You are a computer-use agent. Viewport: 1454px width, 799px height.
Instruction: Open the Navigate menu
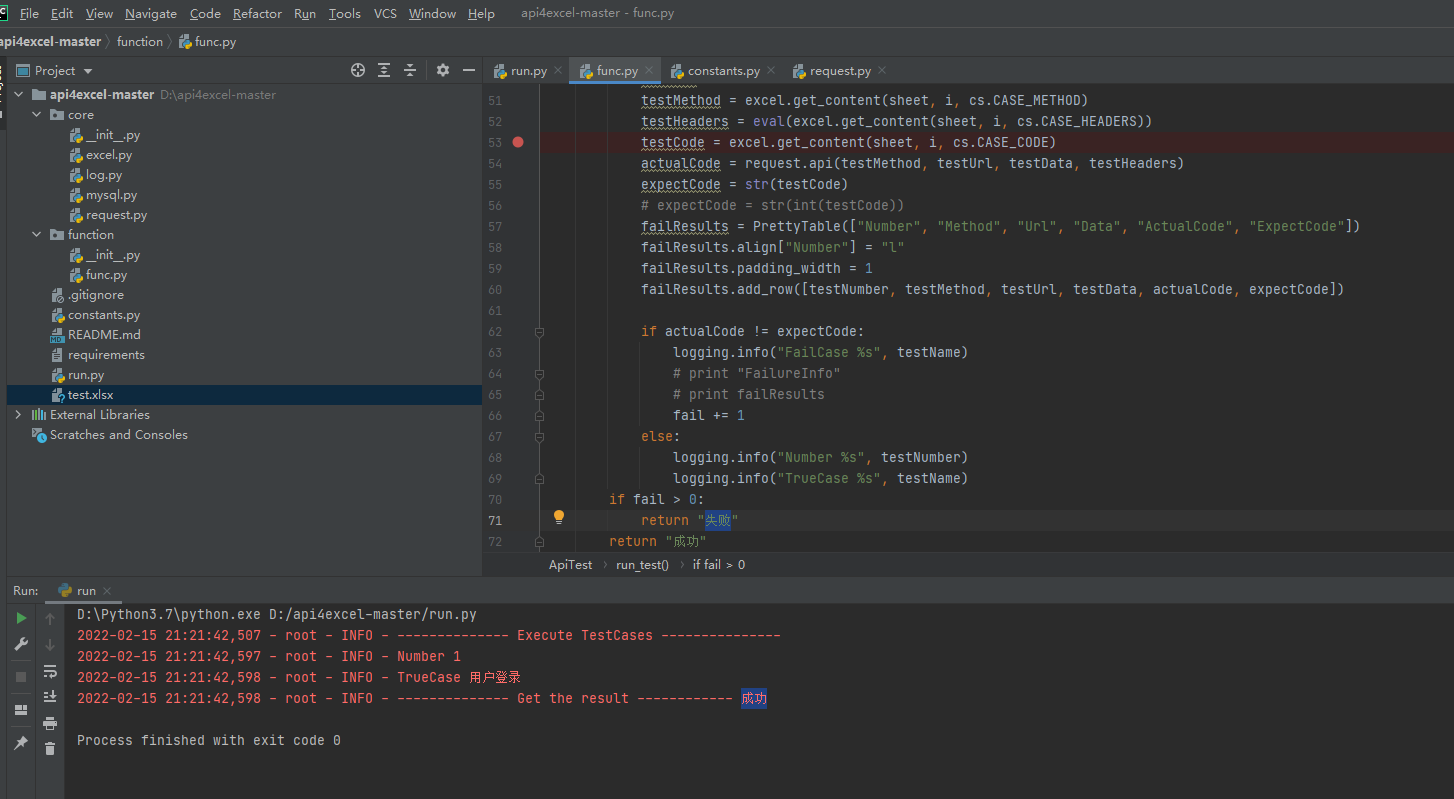[151, 14]
